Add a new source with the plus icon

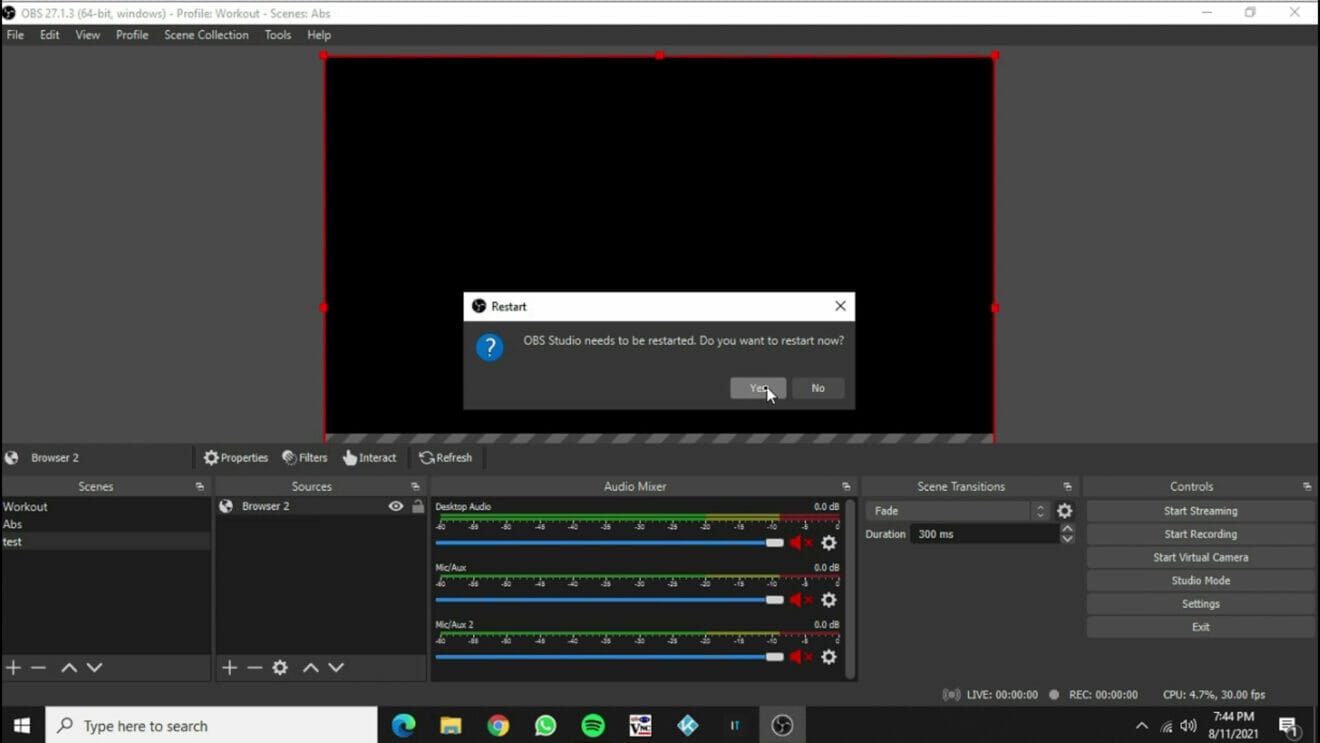coord(229,667)
